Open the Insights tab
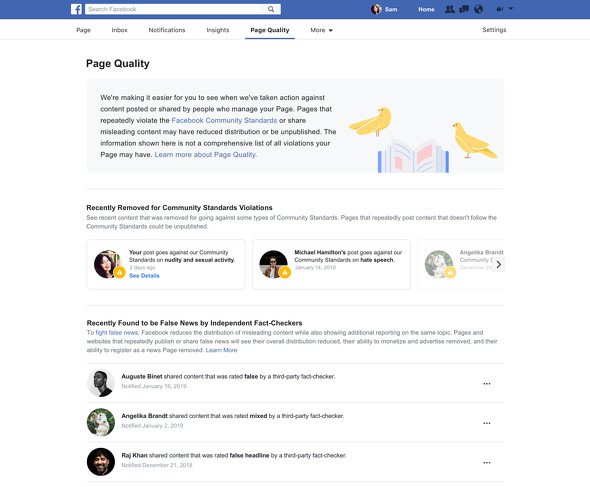This screenshot has width=590, height=487. tap(217, 30)
